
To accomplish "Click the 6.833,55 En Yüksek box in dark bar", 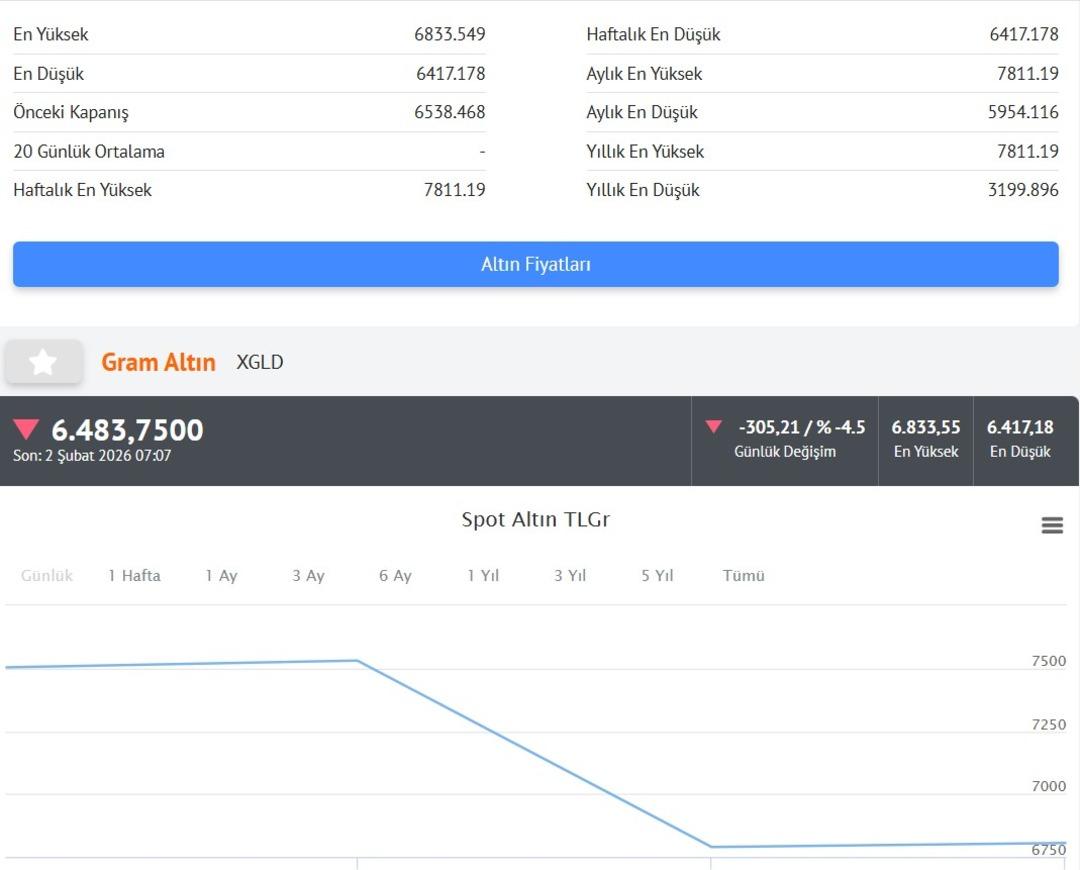I will click(x=925, y=439).
